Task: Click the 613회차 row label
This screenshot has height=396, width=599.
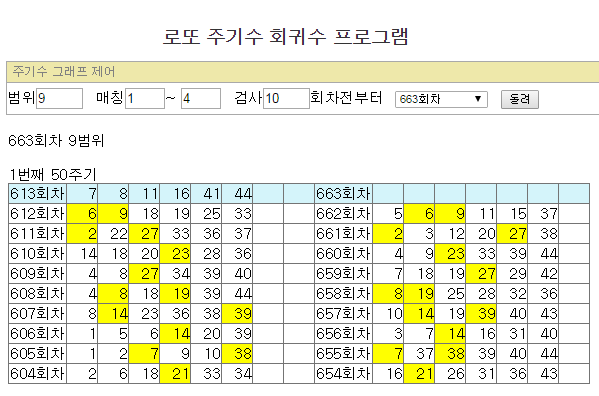Action: point(37,194)
